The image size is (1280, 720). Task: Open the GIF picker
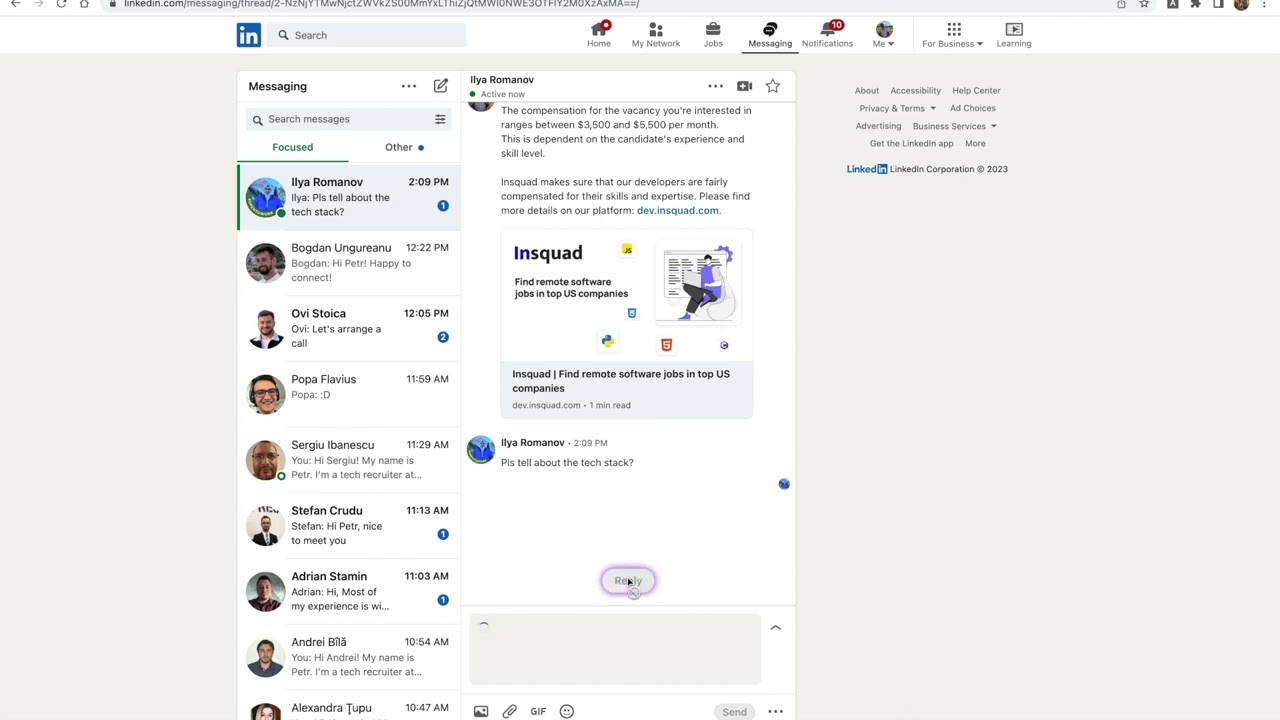click(x=538, y=712)
